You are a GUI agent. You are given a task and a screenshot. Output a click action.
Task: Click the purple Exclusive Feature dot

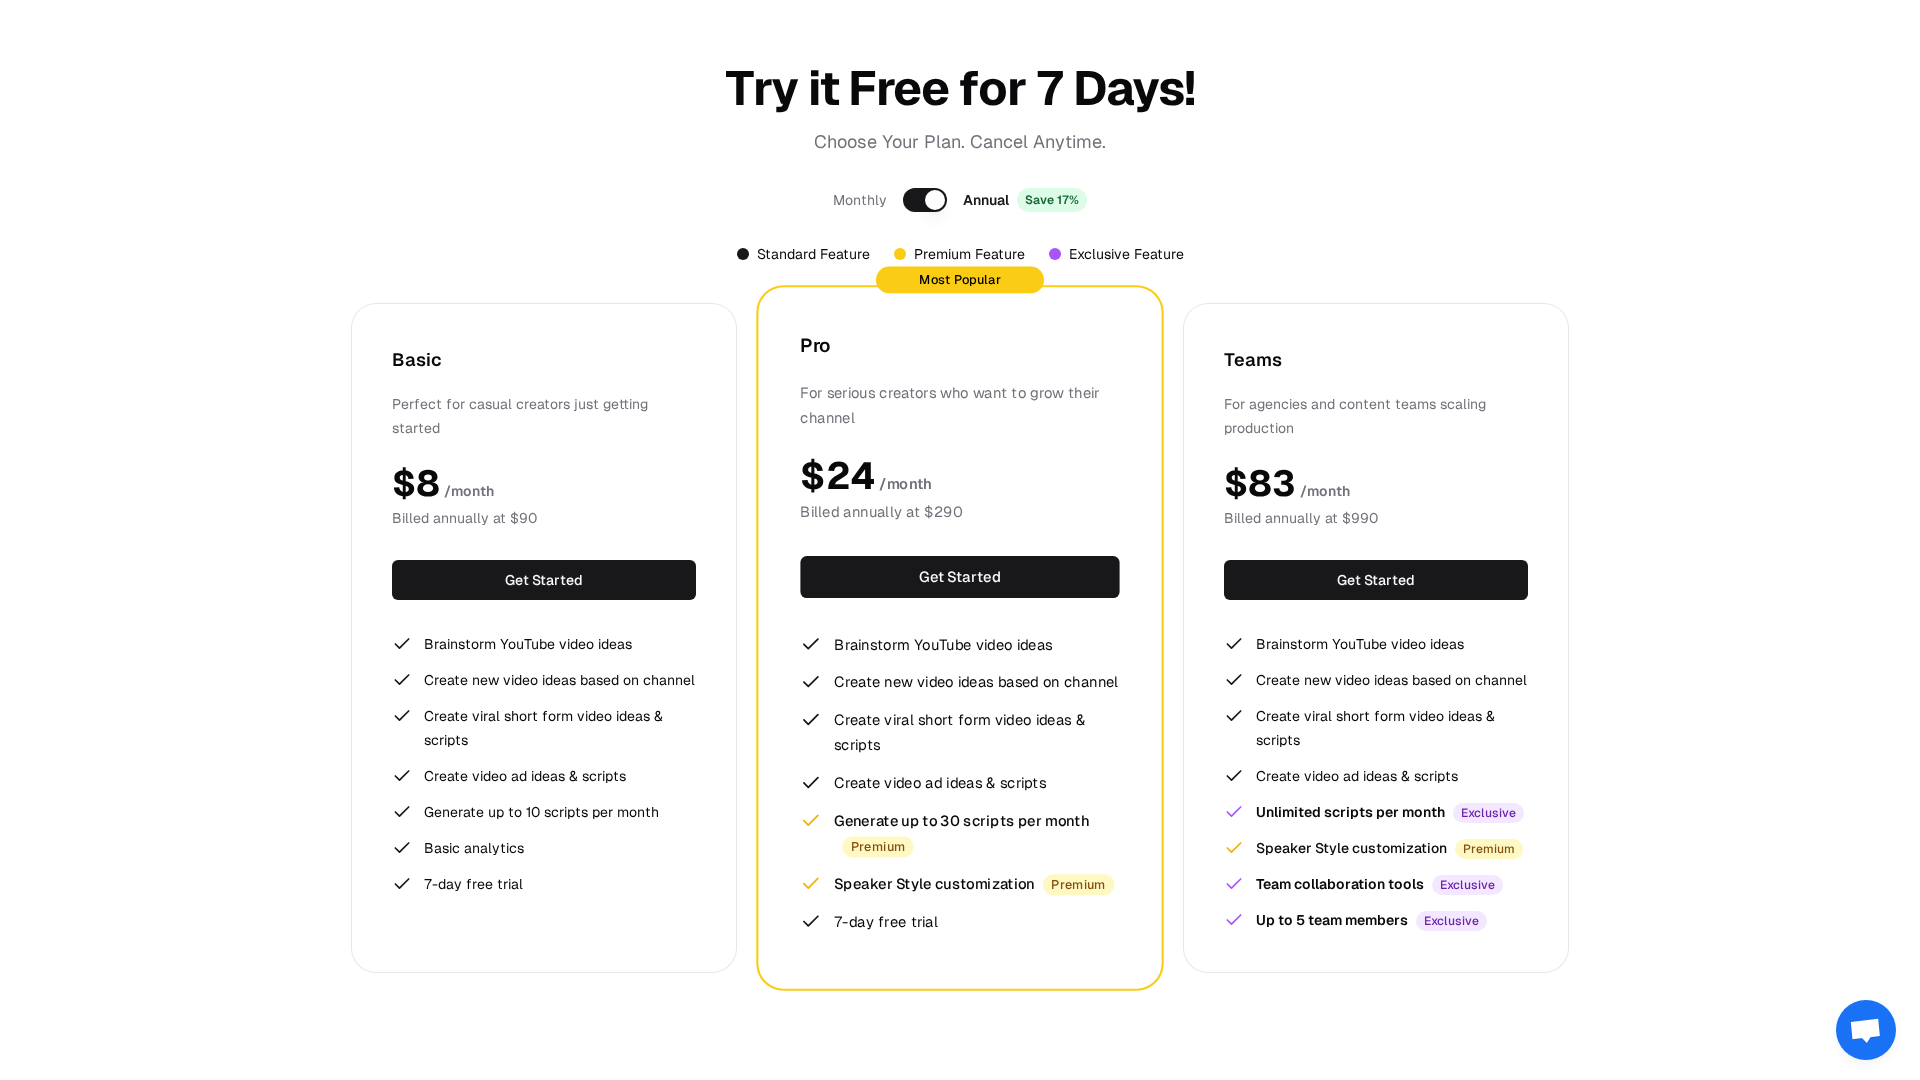point(1055,254)
